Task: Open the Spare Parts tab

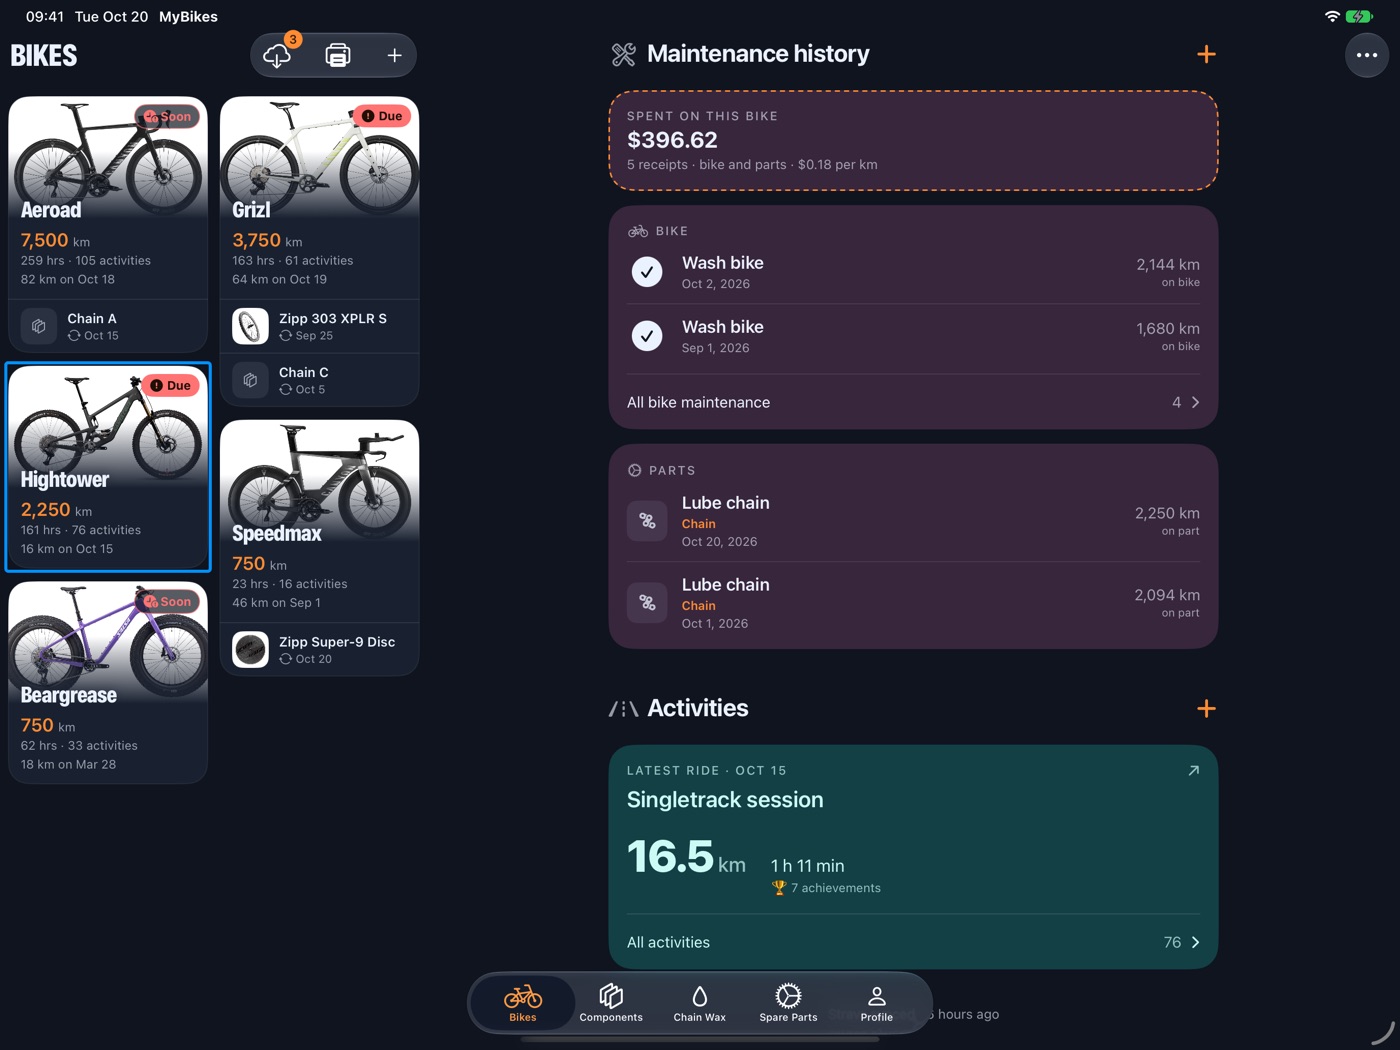Action: pos(788,1003)
